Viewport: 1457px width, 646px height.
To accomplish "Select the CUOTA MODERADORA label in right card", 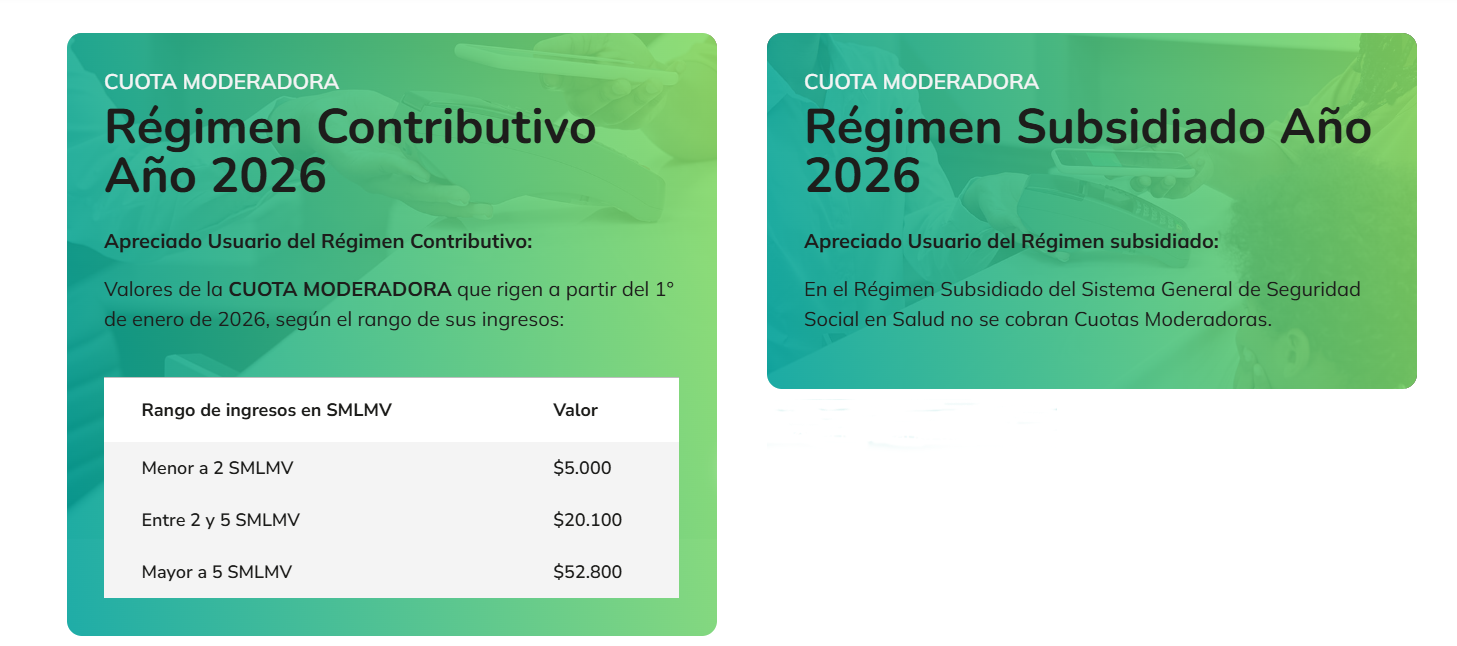I will pyautogui.click(x=921, y=82).
